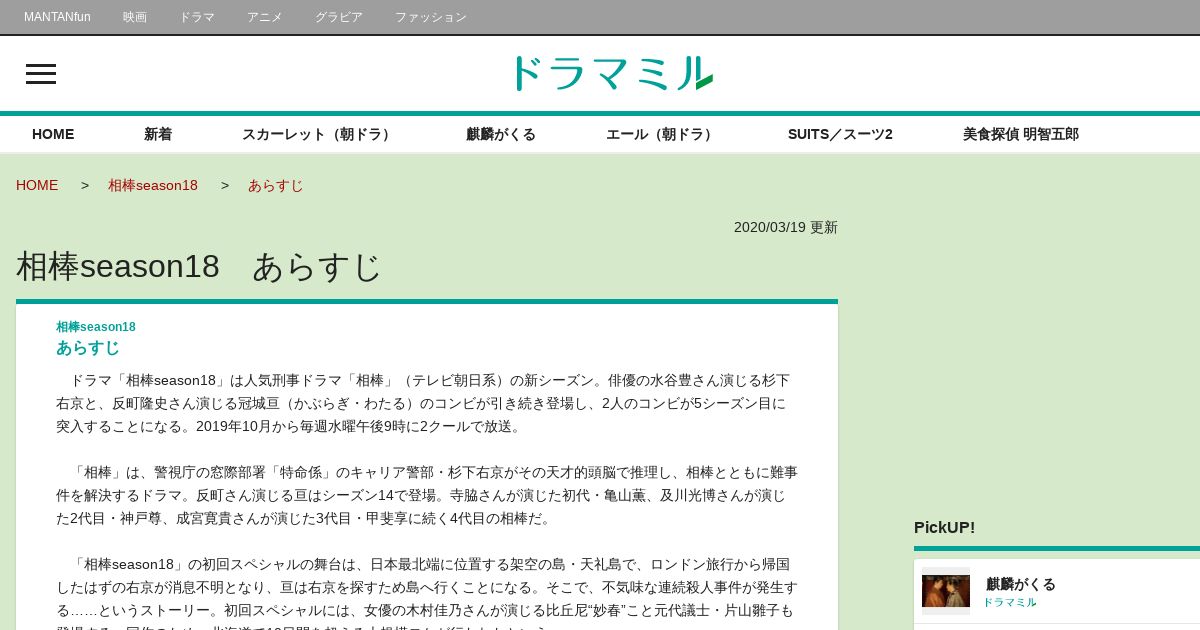This screenshot has width=1200, height=630.
Task: Click the 相棒season18 label above the article
Action: (96, 327)
